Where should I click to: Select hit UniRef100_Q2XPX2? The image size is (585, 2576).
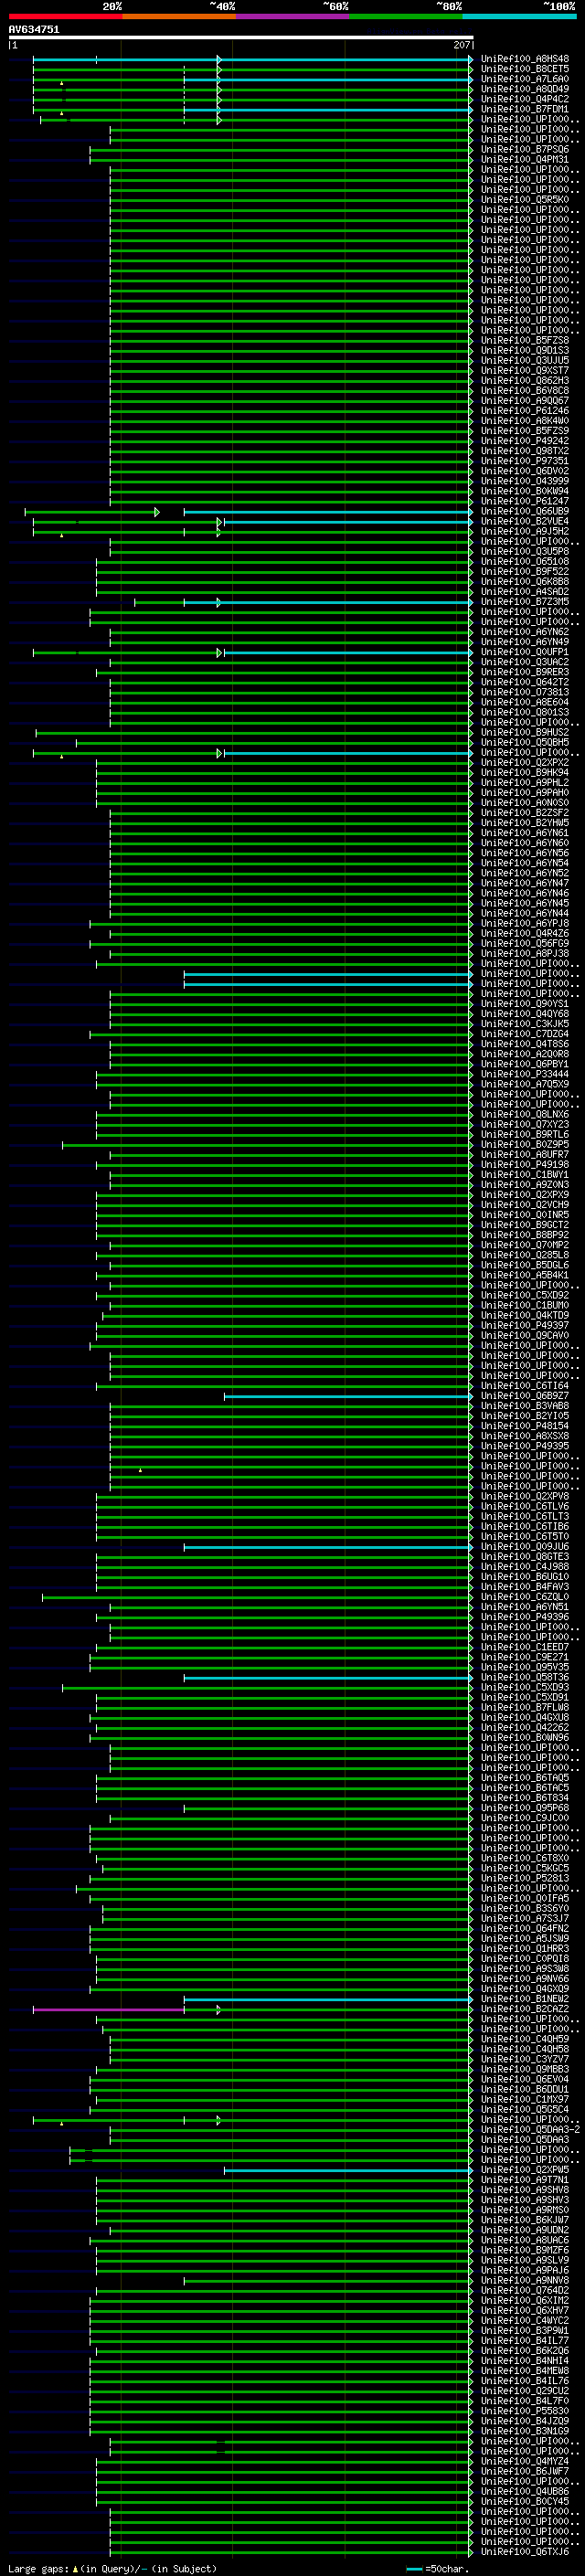[x=525, y=762]
